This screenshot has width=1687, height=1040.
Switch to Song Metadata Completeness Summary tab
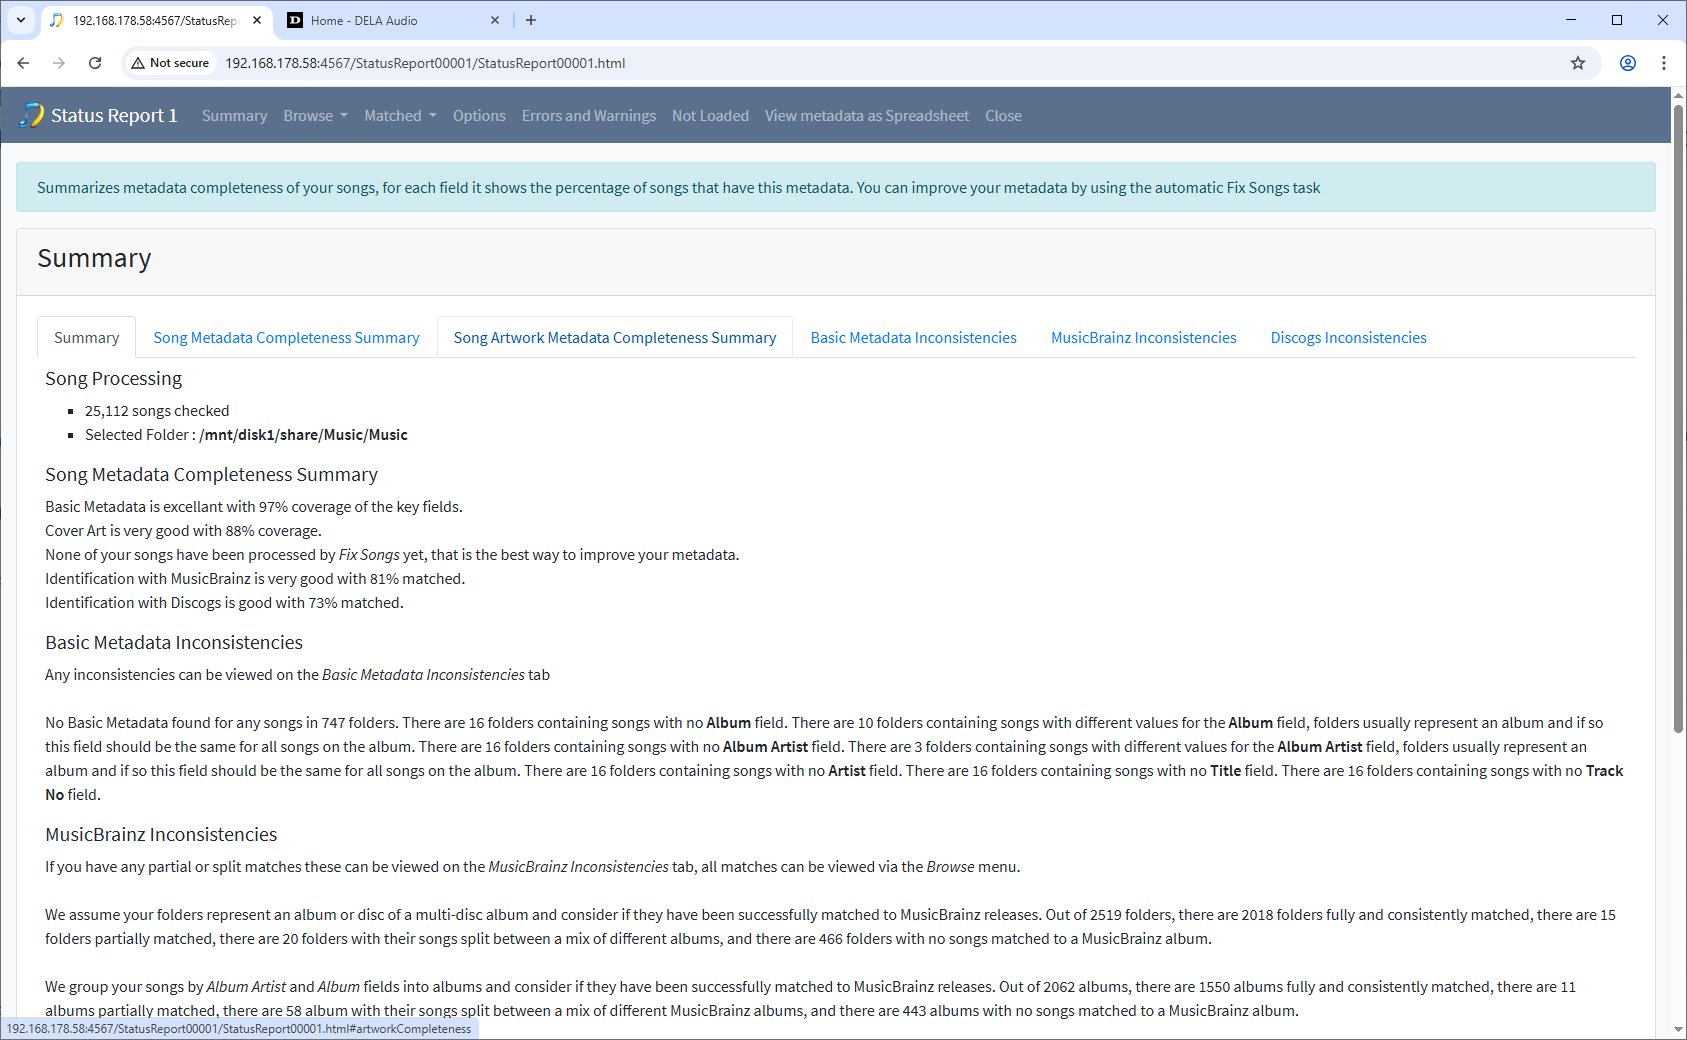[286, 338]
